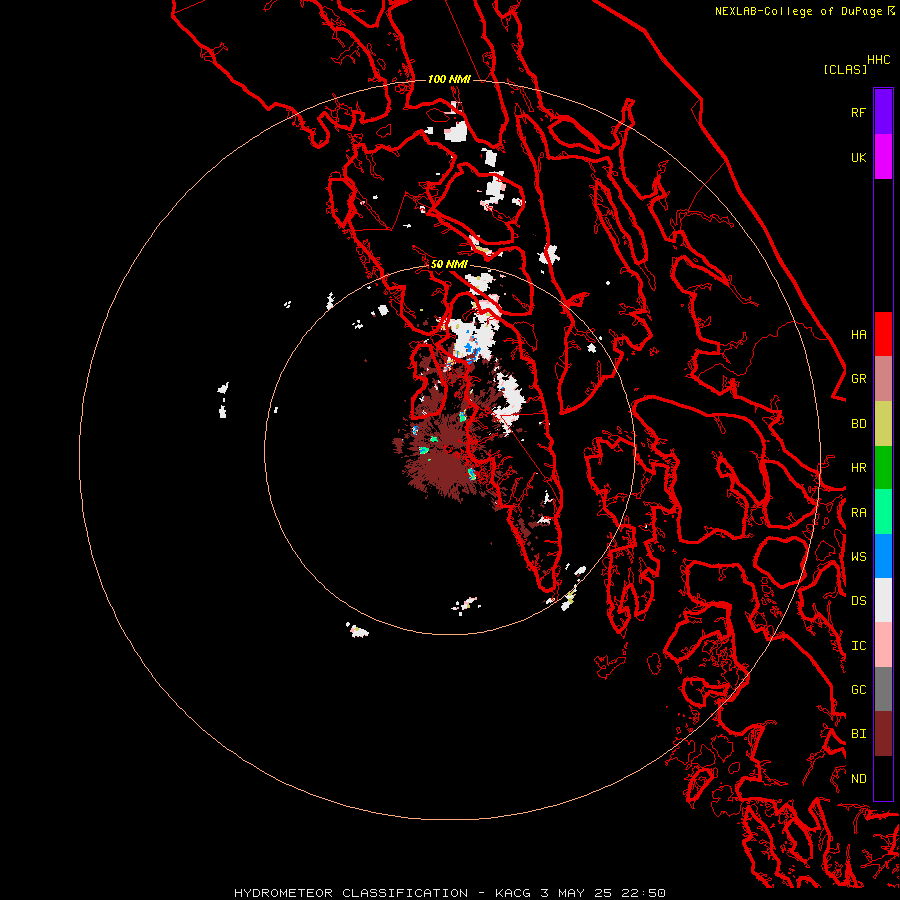Image resolution: width=900 pixels, height=900 pixels.
Task: Click the 50 NMI range ring label
Action: pyautogui.click(x=449, y=264)
